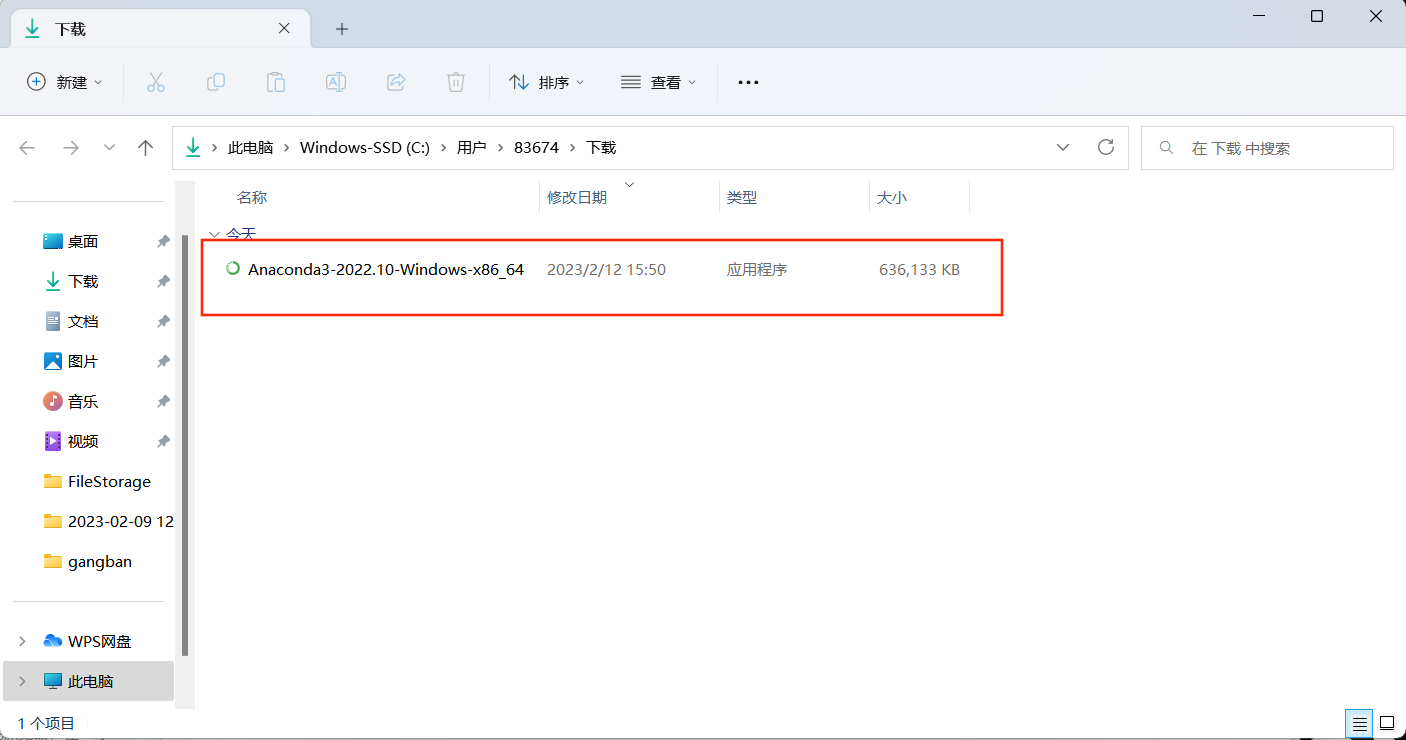
Task: Click 83674 in the address breadcrumb
Action: coord(535,147)
